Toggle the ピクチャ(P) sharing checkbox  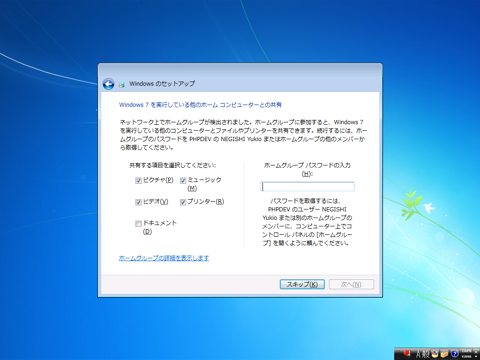point(138,181)
